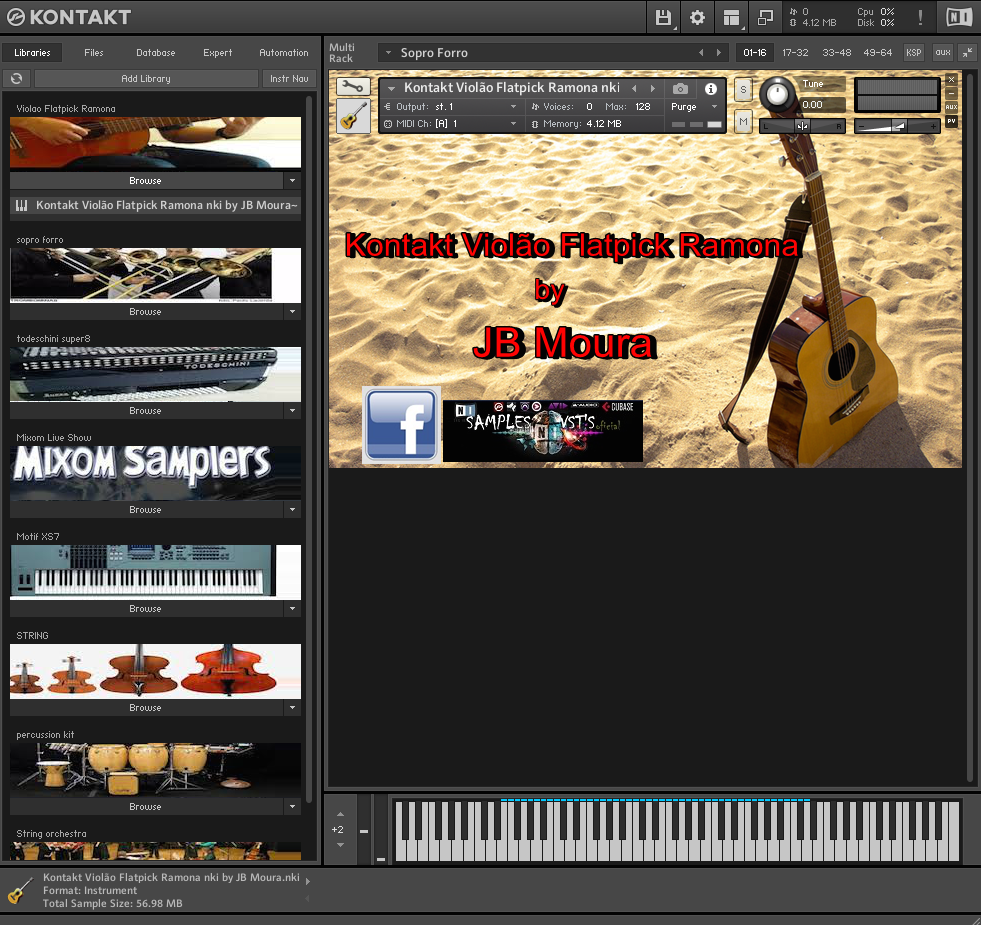Open snapshot view camera icon

tap(680, 89)
